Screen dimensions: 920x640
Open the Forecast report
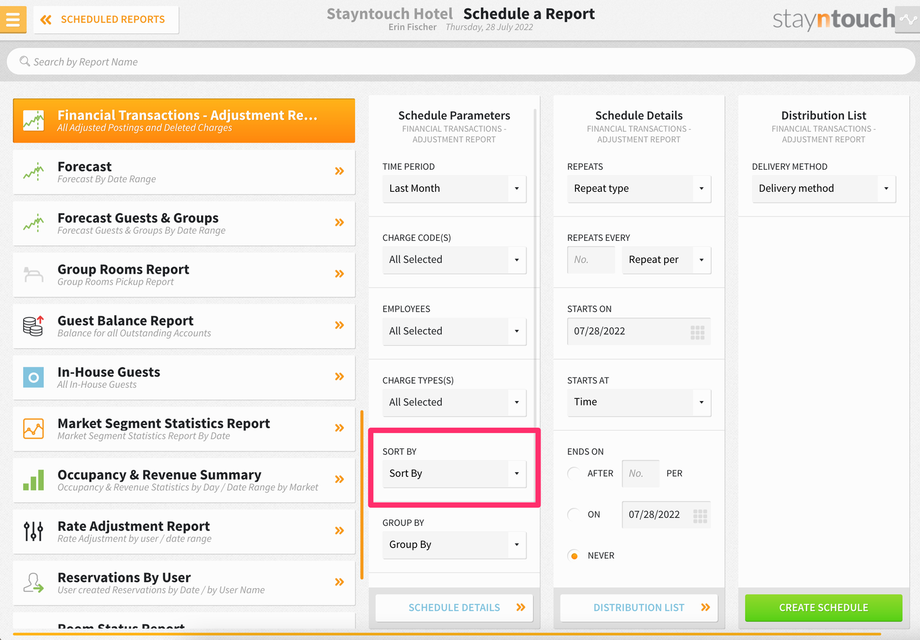[x=184, y=172]
